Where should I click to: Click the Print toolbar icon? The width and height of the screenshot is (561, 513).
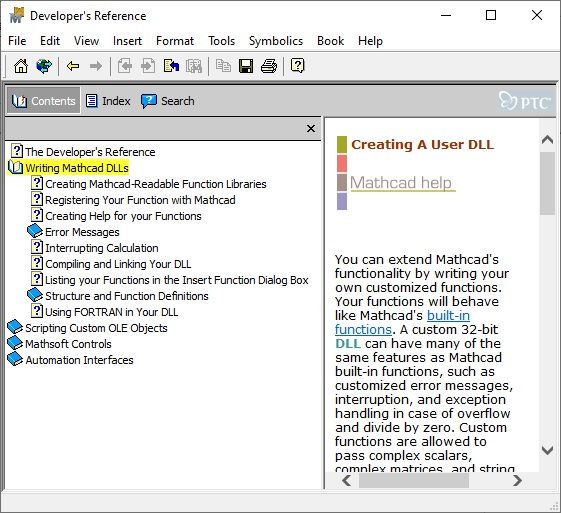pyautogui.click(x=269, y=66)
